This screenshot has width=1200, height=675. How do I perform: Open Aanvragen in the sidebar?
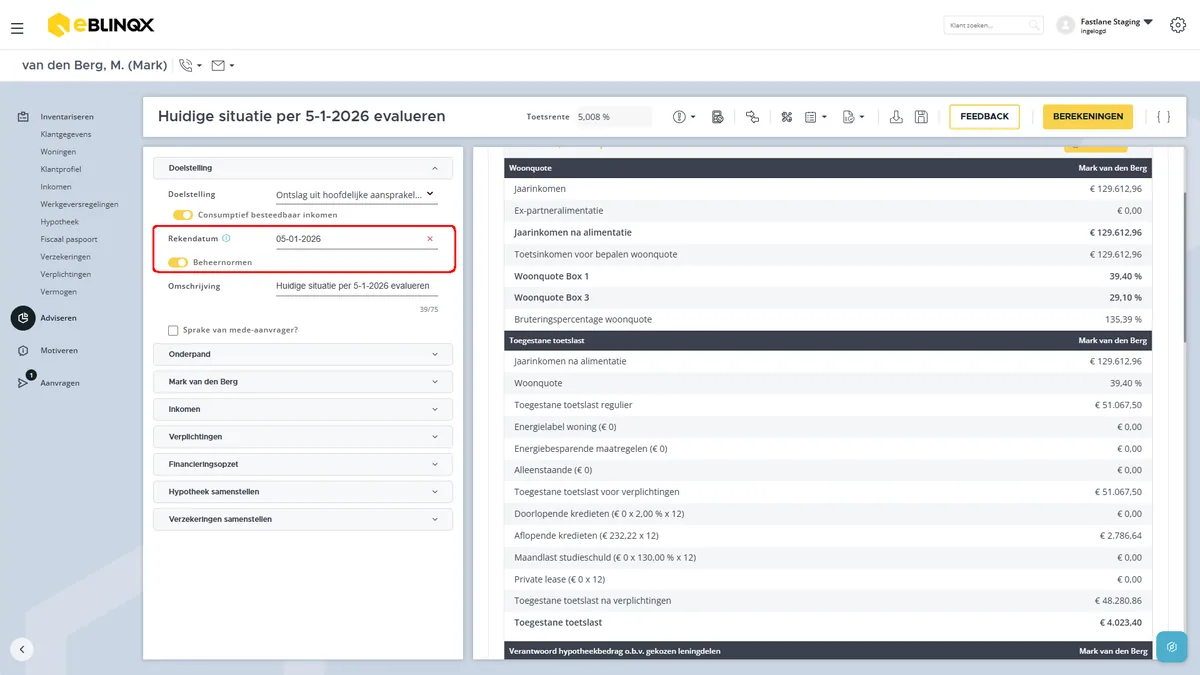[60, 383]
